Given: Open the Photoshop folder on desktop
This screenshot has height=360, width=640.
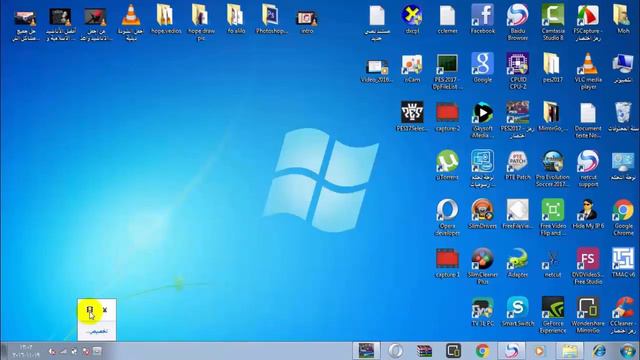Looking at the screenshot, I should 271,19.
